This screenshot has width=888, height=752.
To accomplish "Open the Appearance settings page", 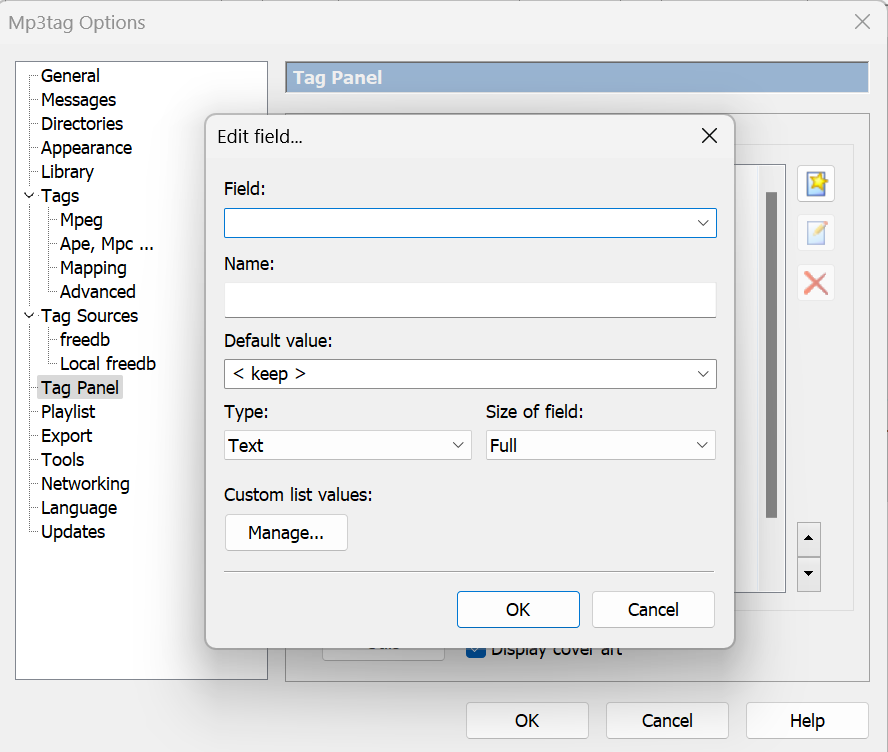I will point(86,147).
